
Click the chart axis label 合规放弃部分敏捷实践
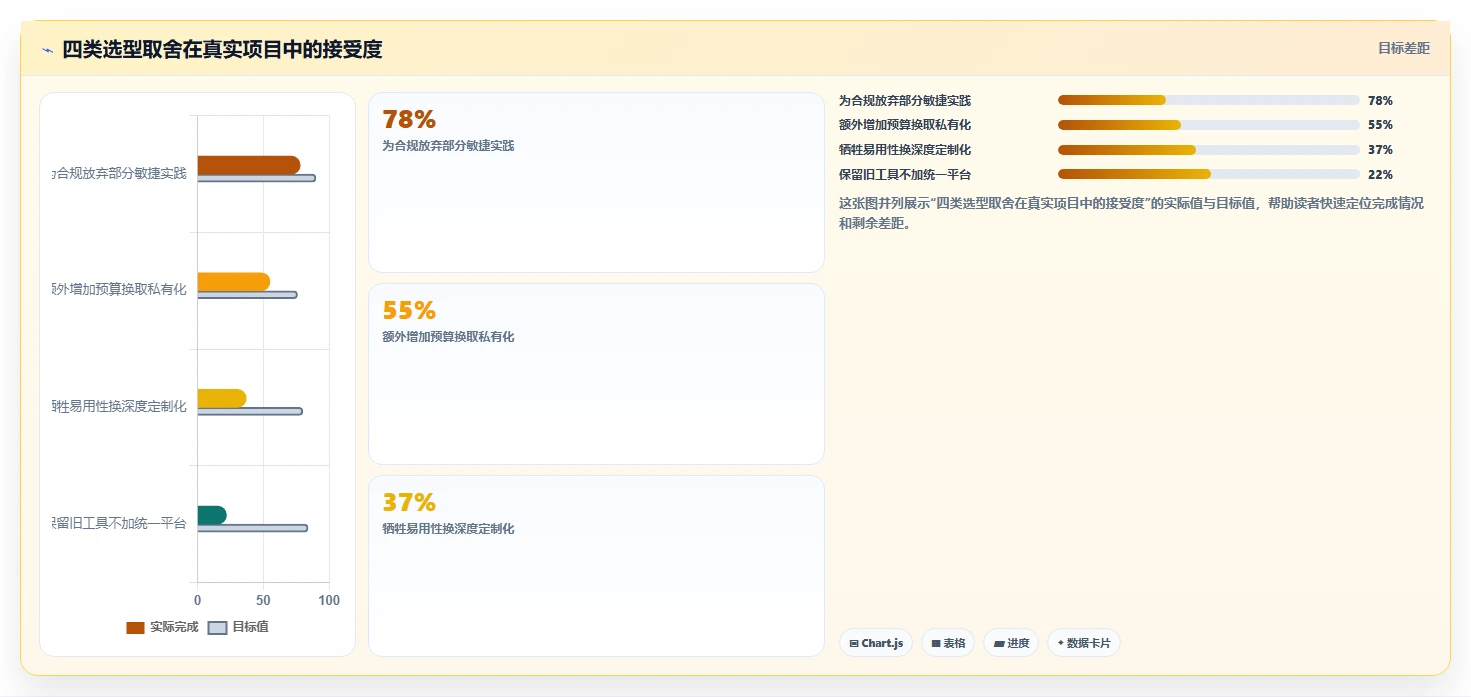coord(119,173)
